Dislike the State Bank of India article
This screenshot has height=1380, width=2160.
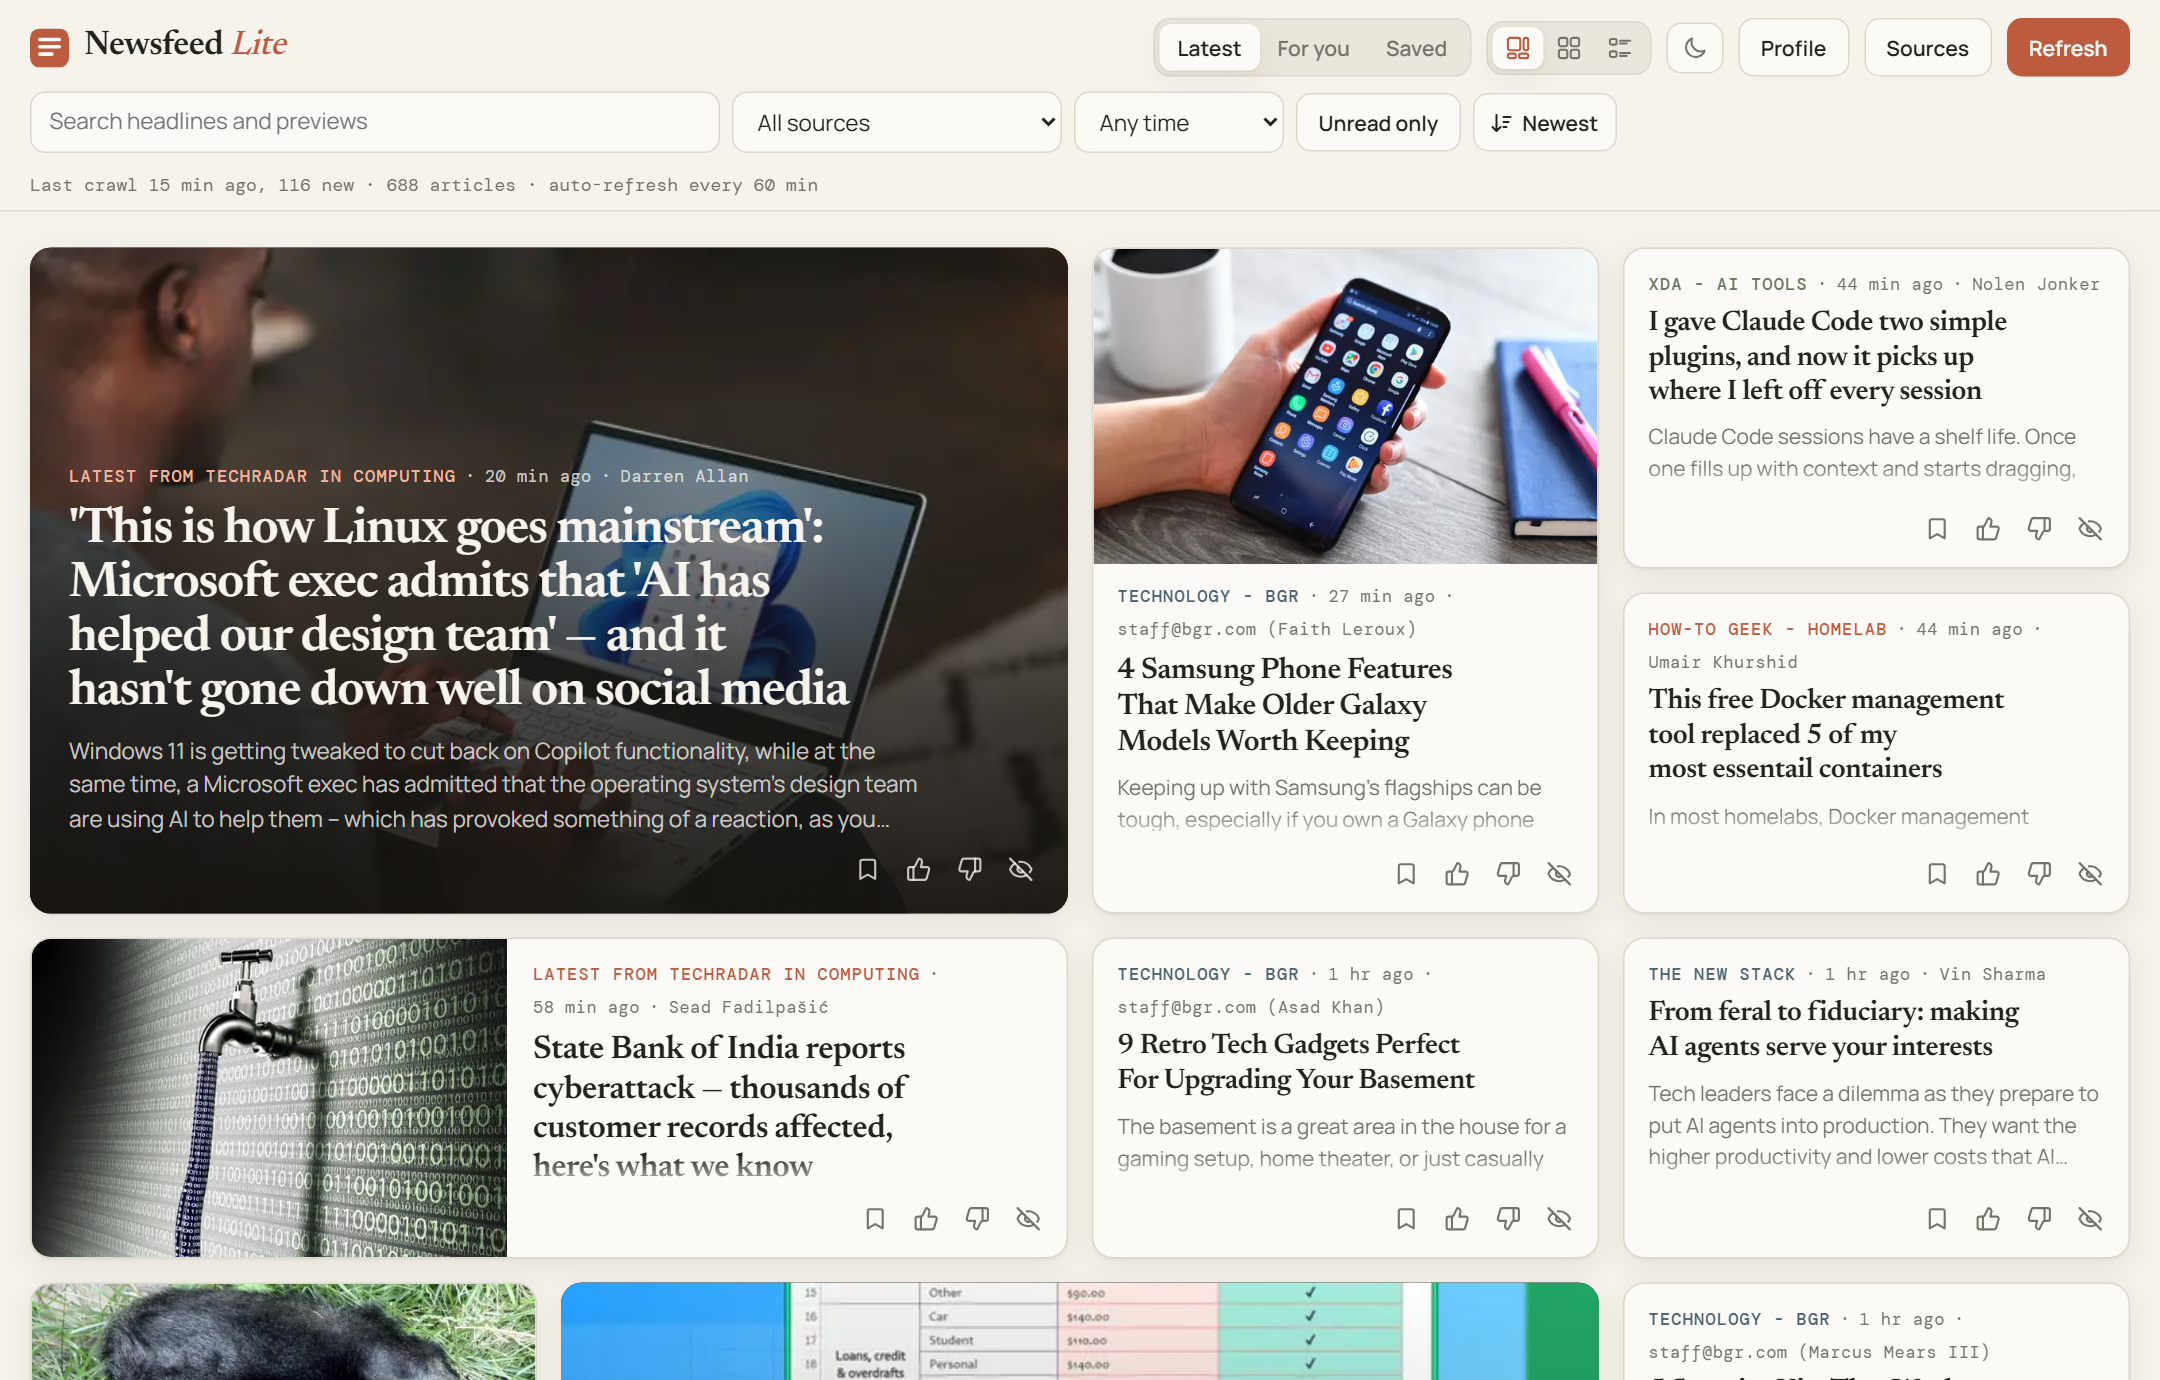[977, 1219]
